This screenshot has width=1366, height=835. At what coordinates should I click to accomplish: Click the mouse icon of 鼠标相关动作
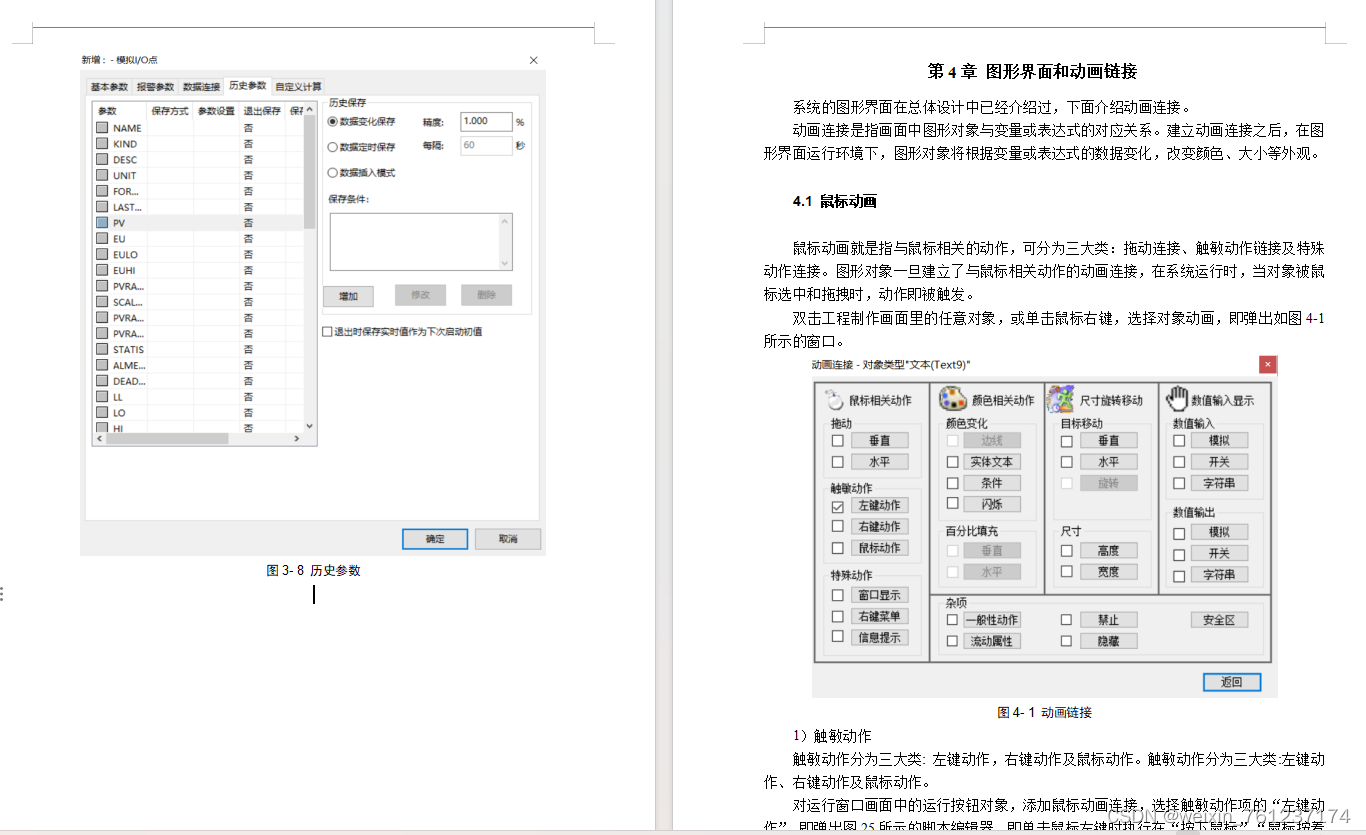[x=835, y=400]
